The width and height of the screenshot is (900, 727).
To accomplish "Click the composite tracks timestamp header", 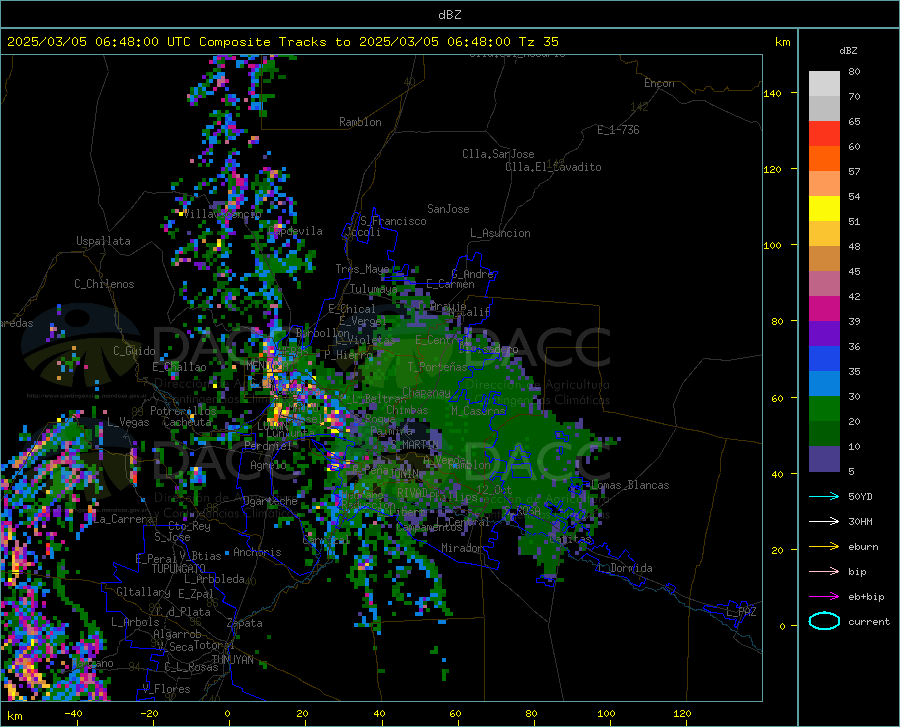I will (x=282, y=42).
